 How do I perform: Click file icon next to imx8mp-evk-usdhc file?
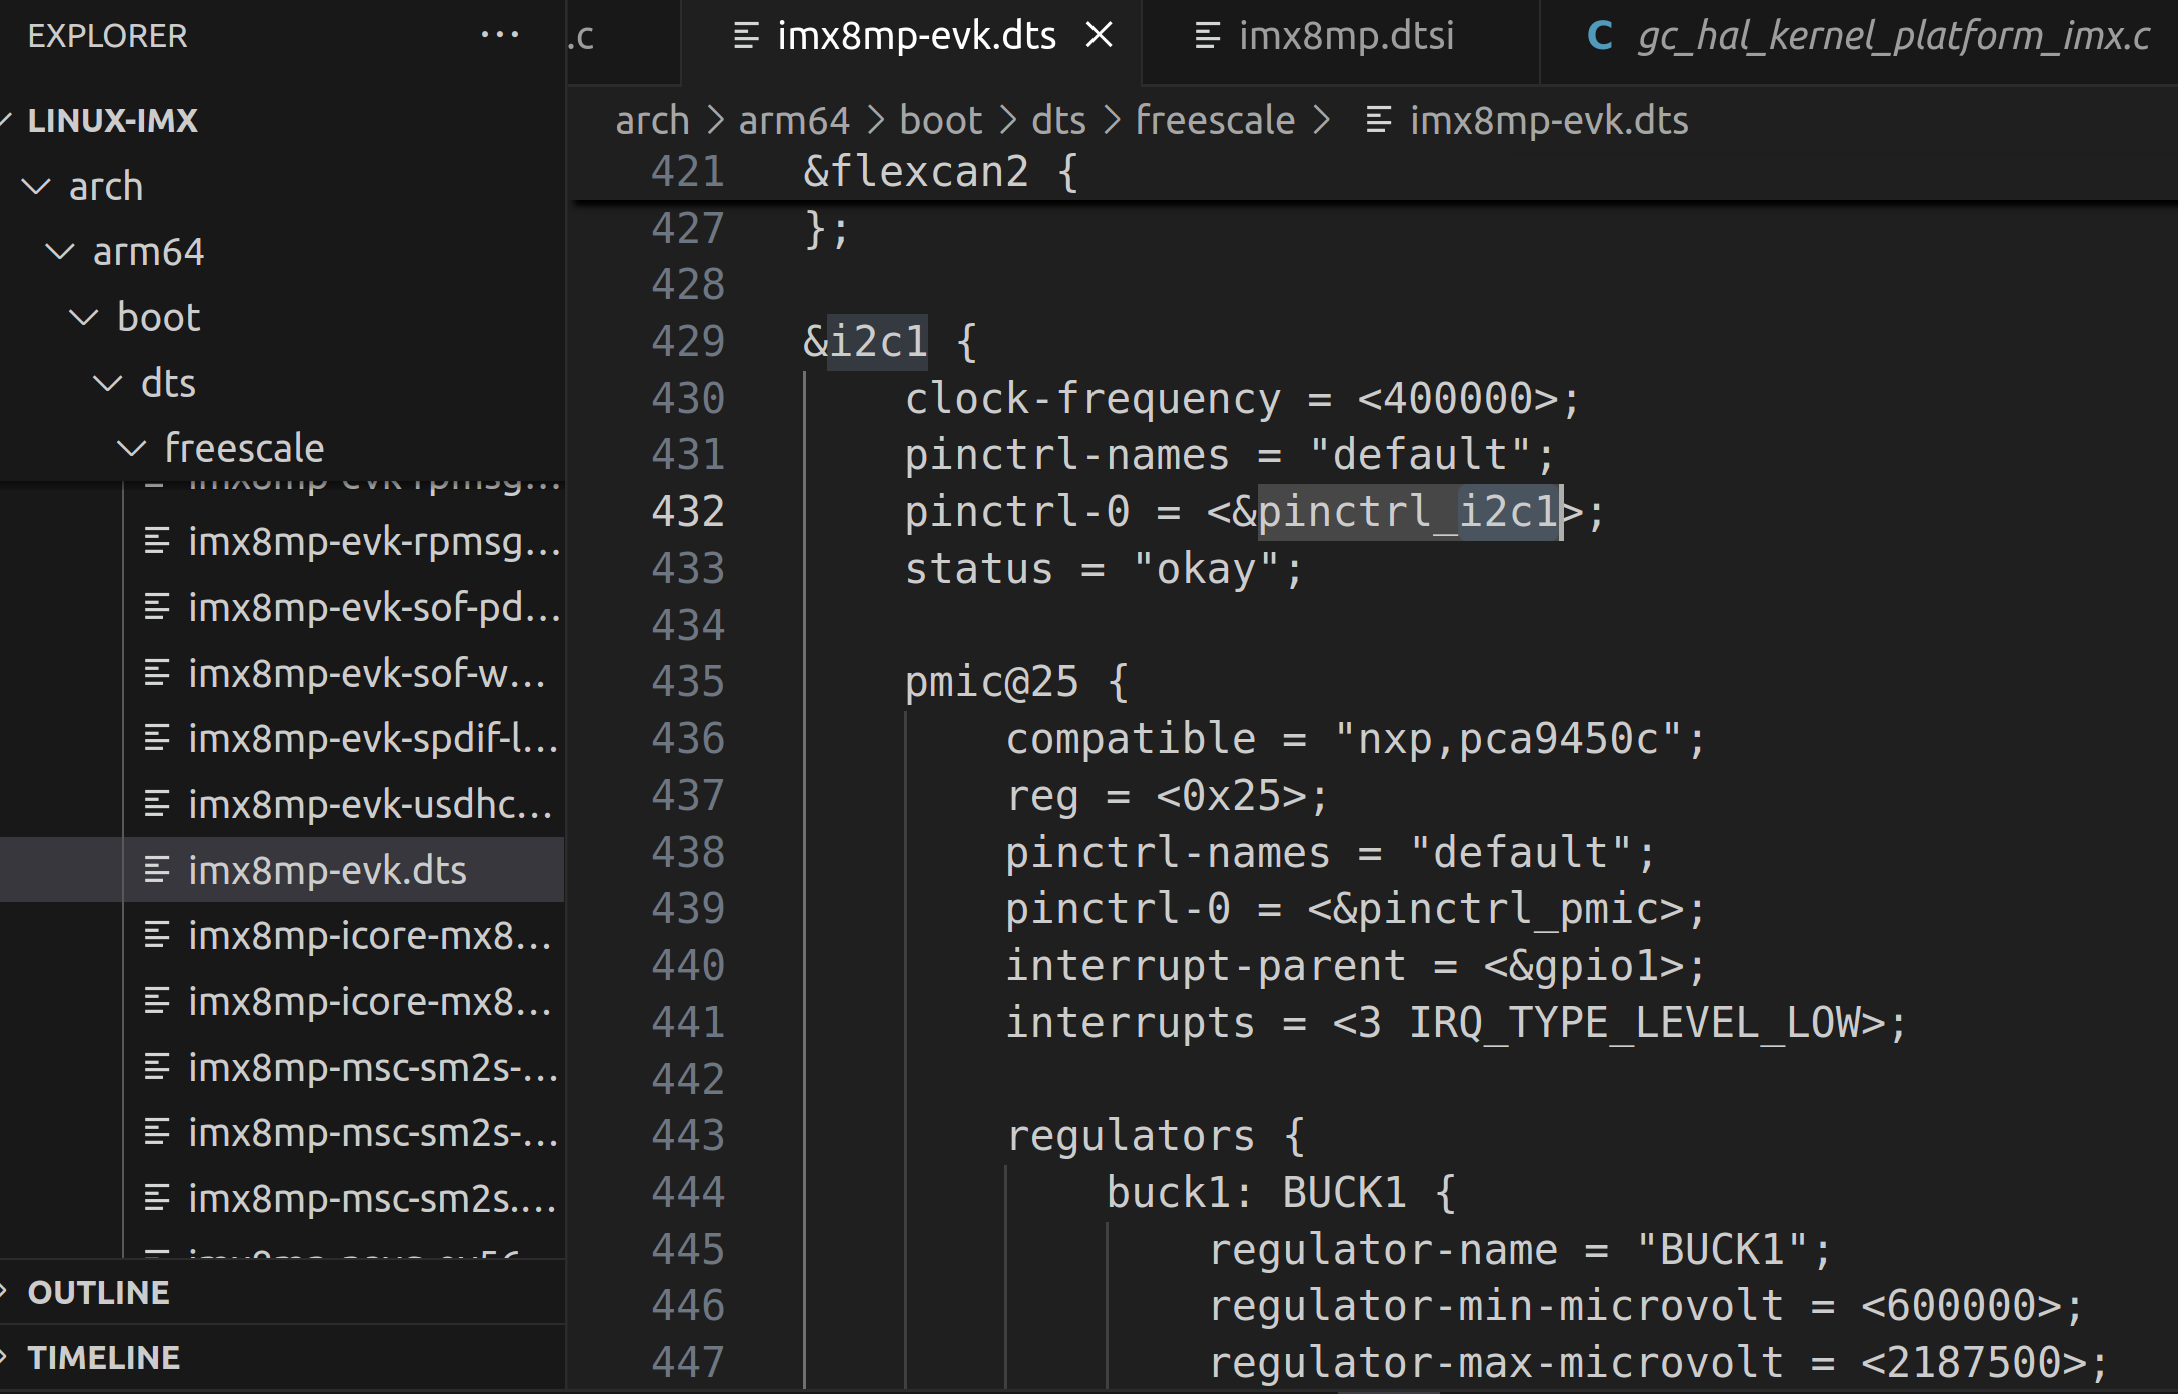[156, 804]
